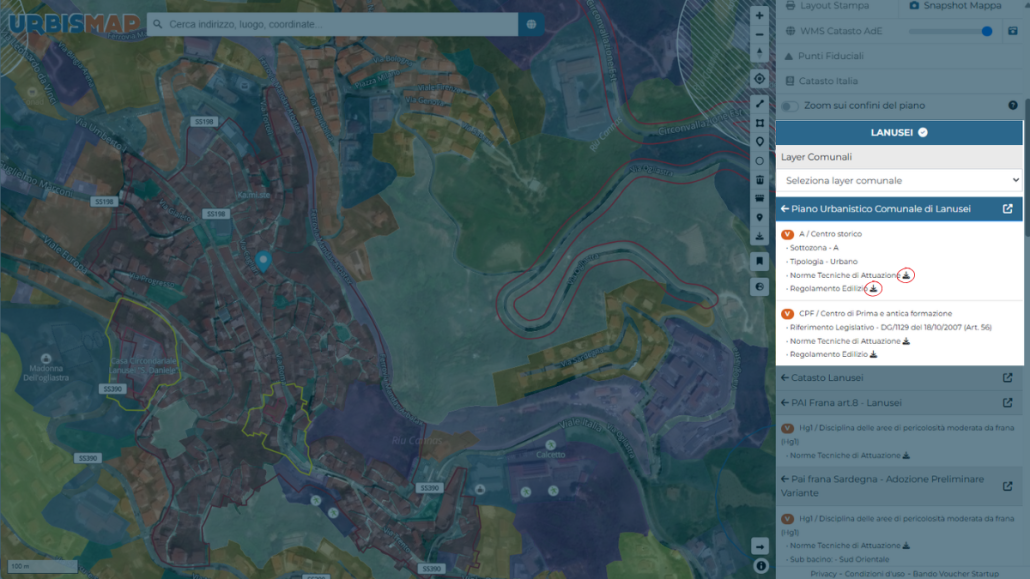Click the Sub bacino Sud Orientale row

pyautogui.click(x=839, y=559)
